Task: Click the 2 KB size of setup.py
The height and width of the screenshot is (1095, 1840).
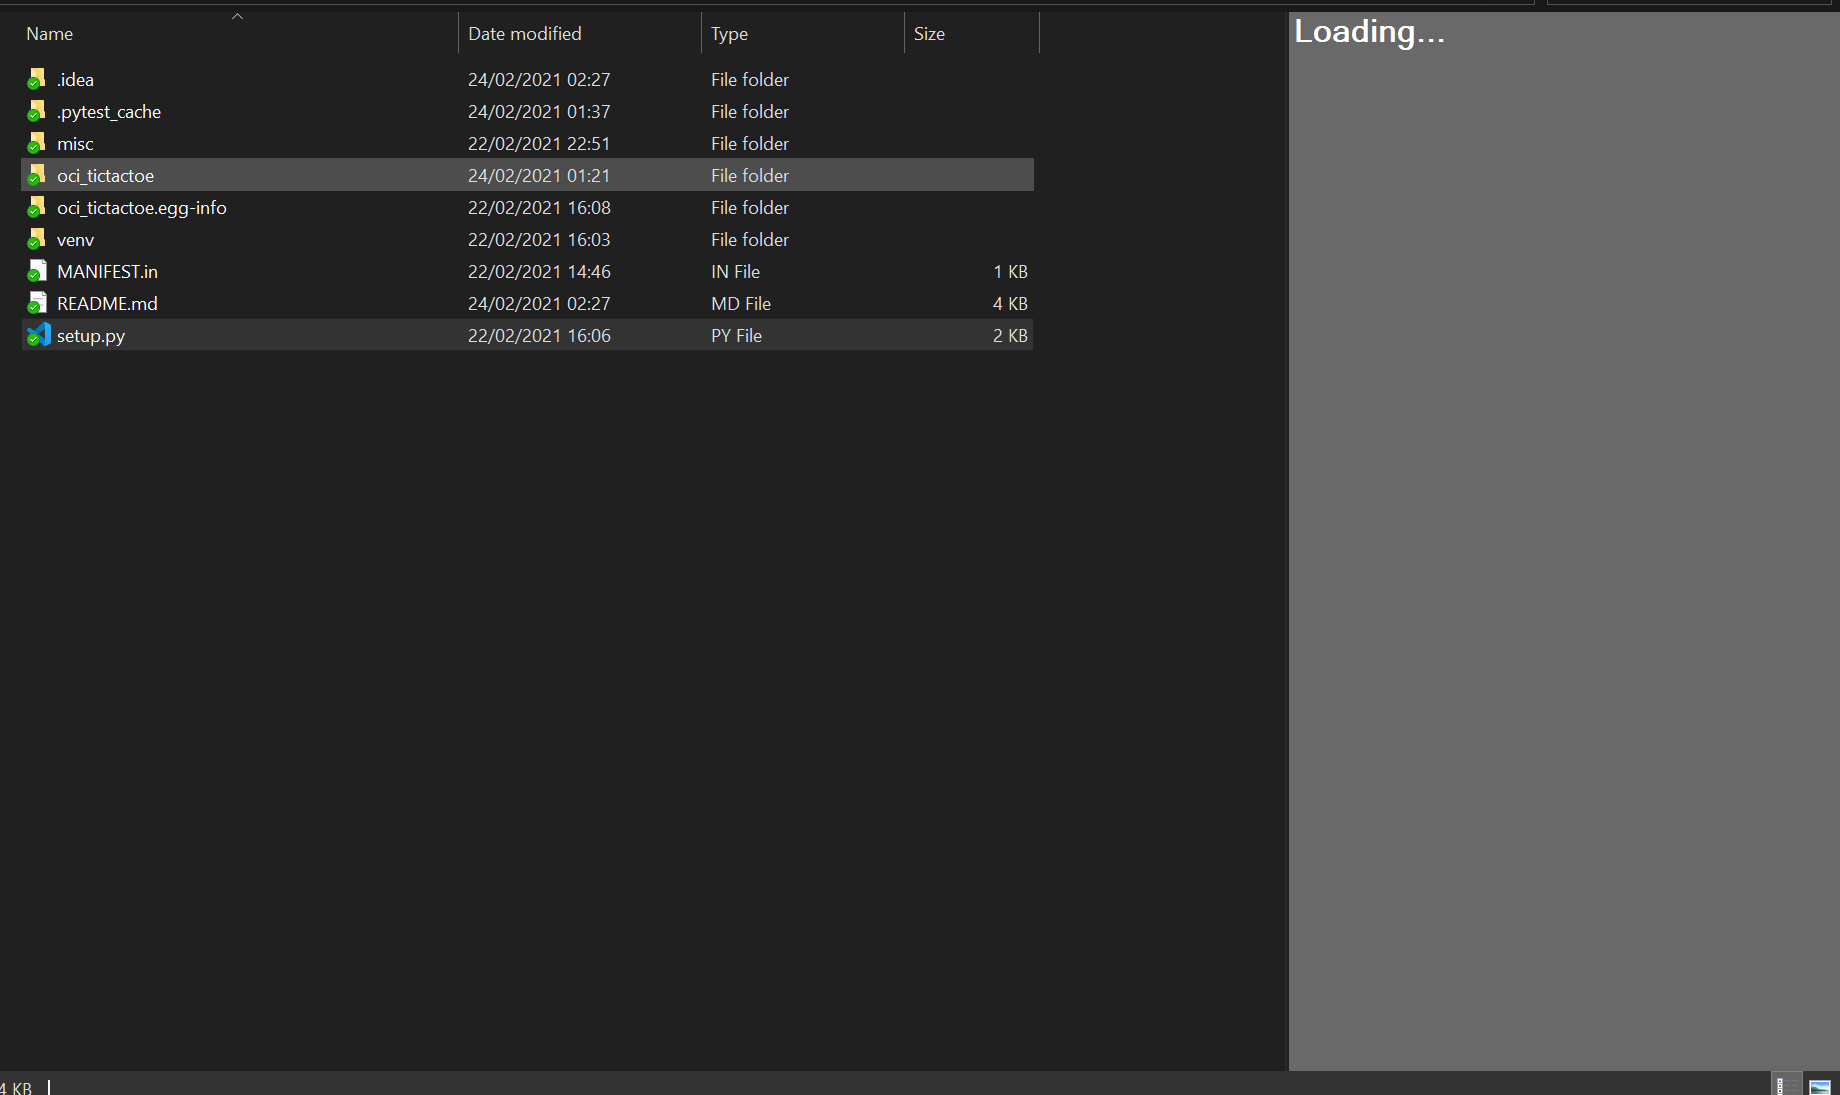Action: click(1010, 335)
